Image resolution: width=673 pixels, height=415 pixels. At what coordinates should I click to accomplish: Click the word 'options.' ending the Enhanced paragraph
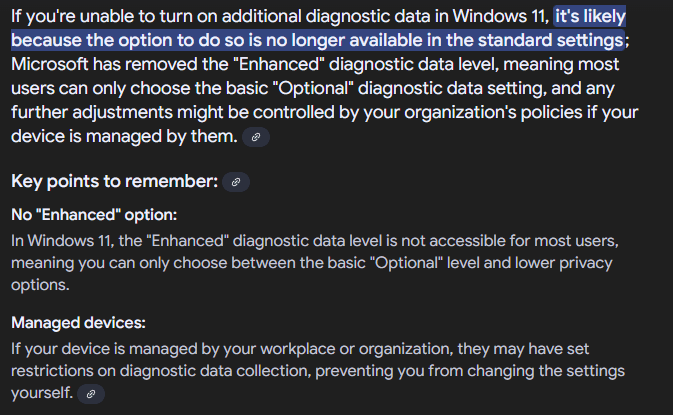tap(40, 285)
